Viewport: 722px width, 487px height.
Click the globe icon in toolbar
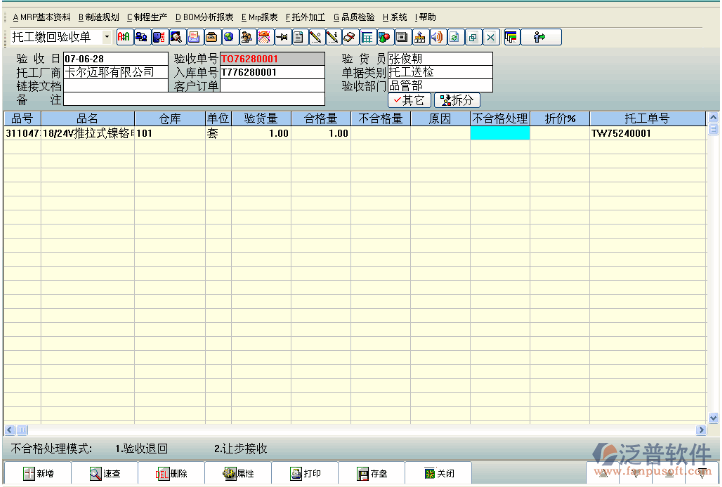click(229, 37)
